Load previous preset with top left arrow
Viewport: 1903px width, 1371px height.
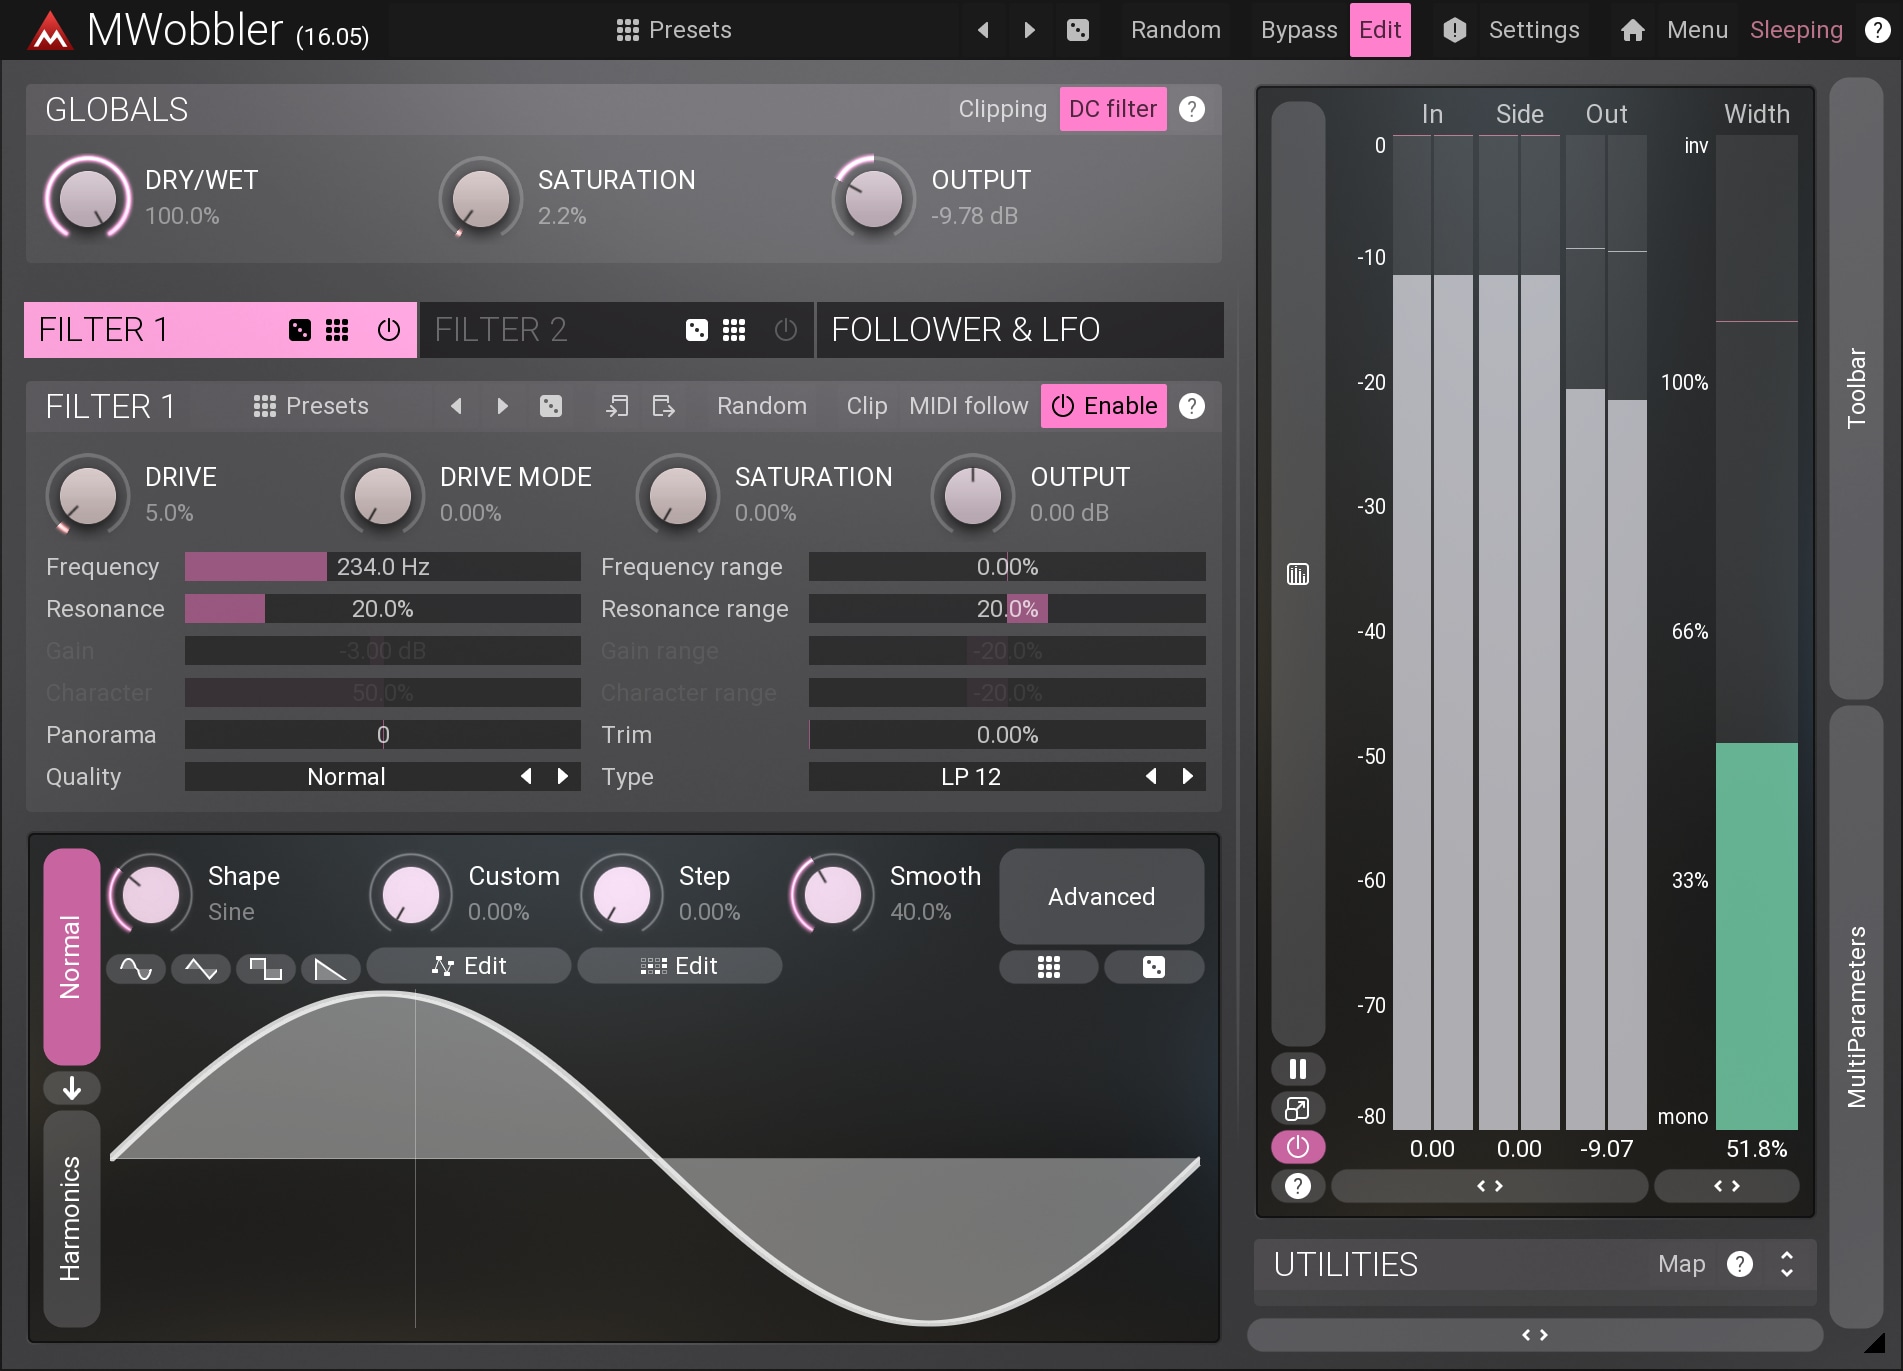point(983,30)
